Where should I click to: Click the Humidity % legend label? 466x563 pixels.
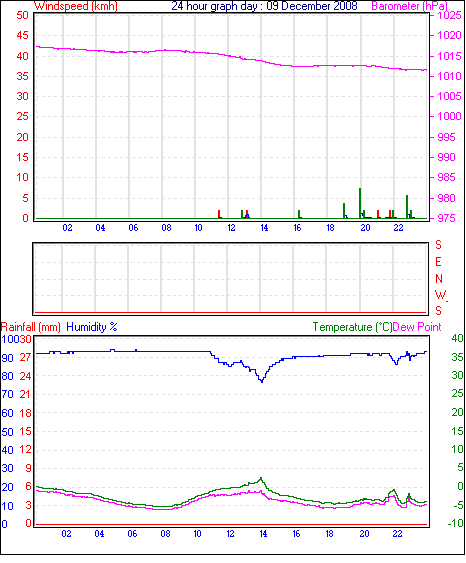click(92, 327)
